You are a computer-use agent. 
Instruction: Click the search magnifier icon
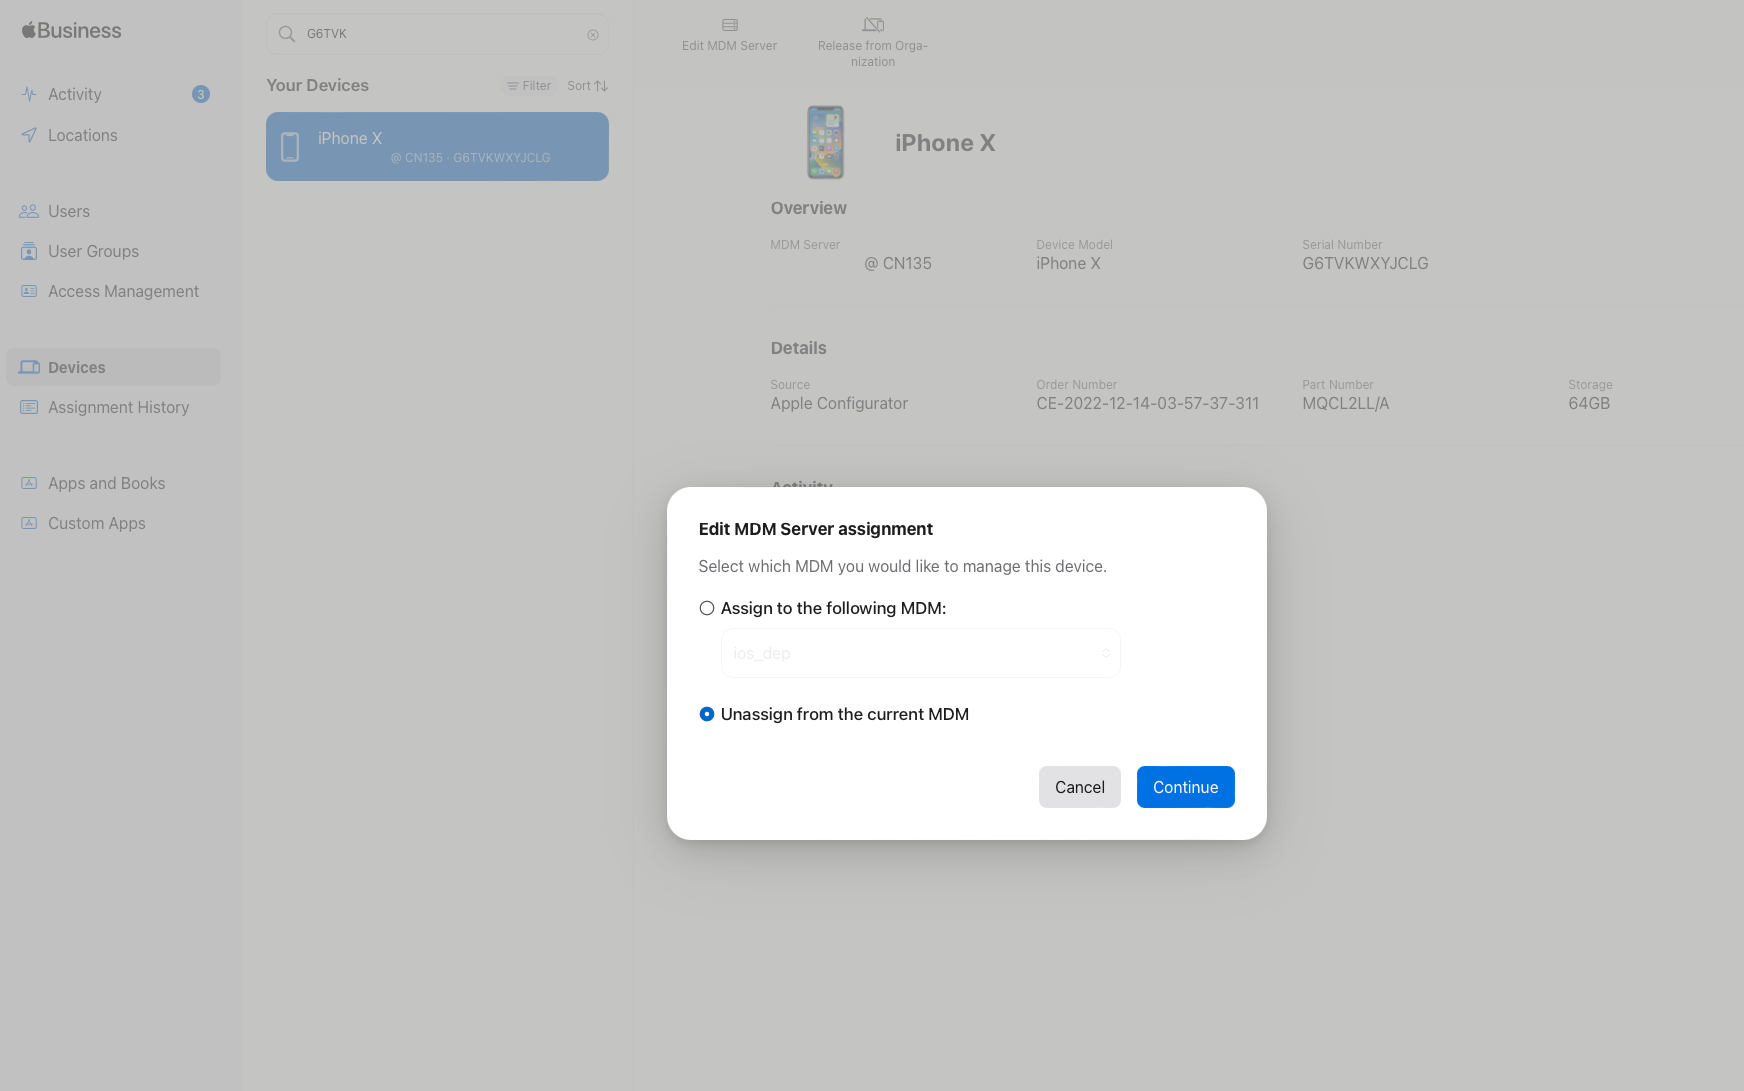click(x=286, y=34)
